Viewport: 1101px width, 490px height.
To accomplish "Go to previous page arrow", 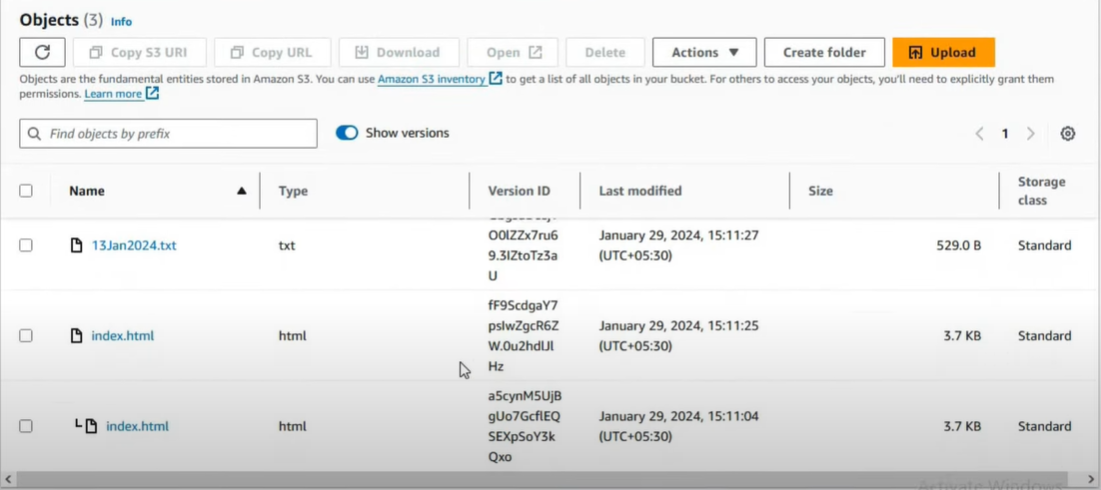I will [980, 133].
